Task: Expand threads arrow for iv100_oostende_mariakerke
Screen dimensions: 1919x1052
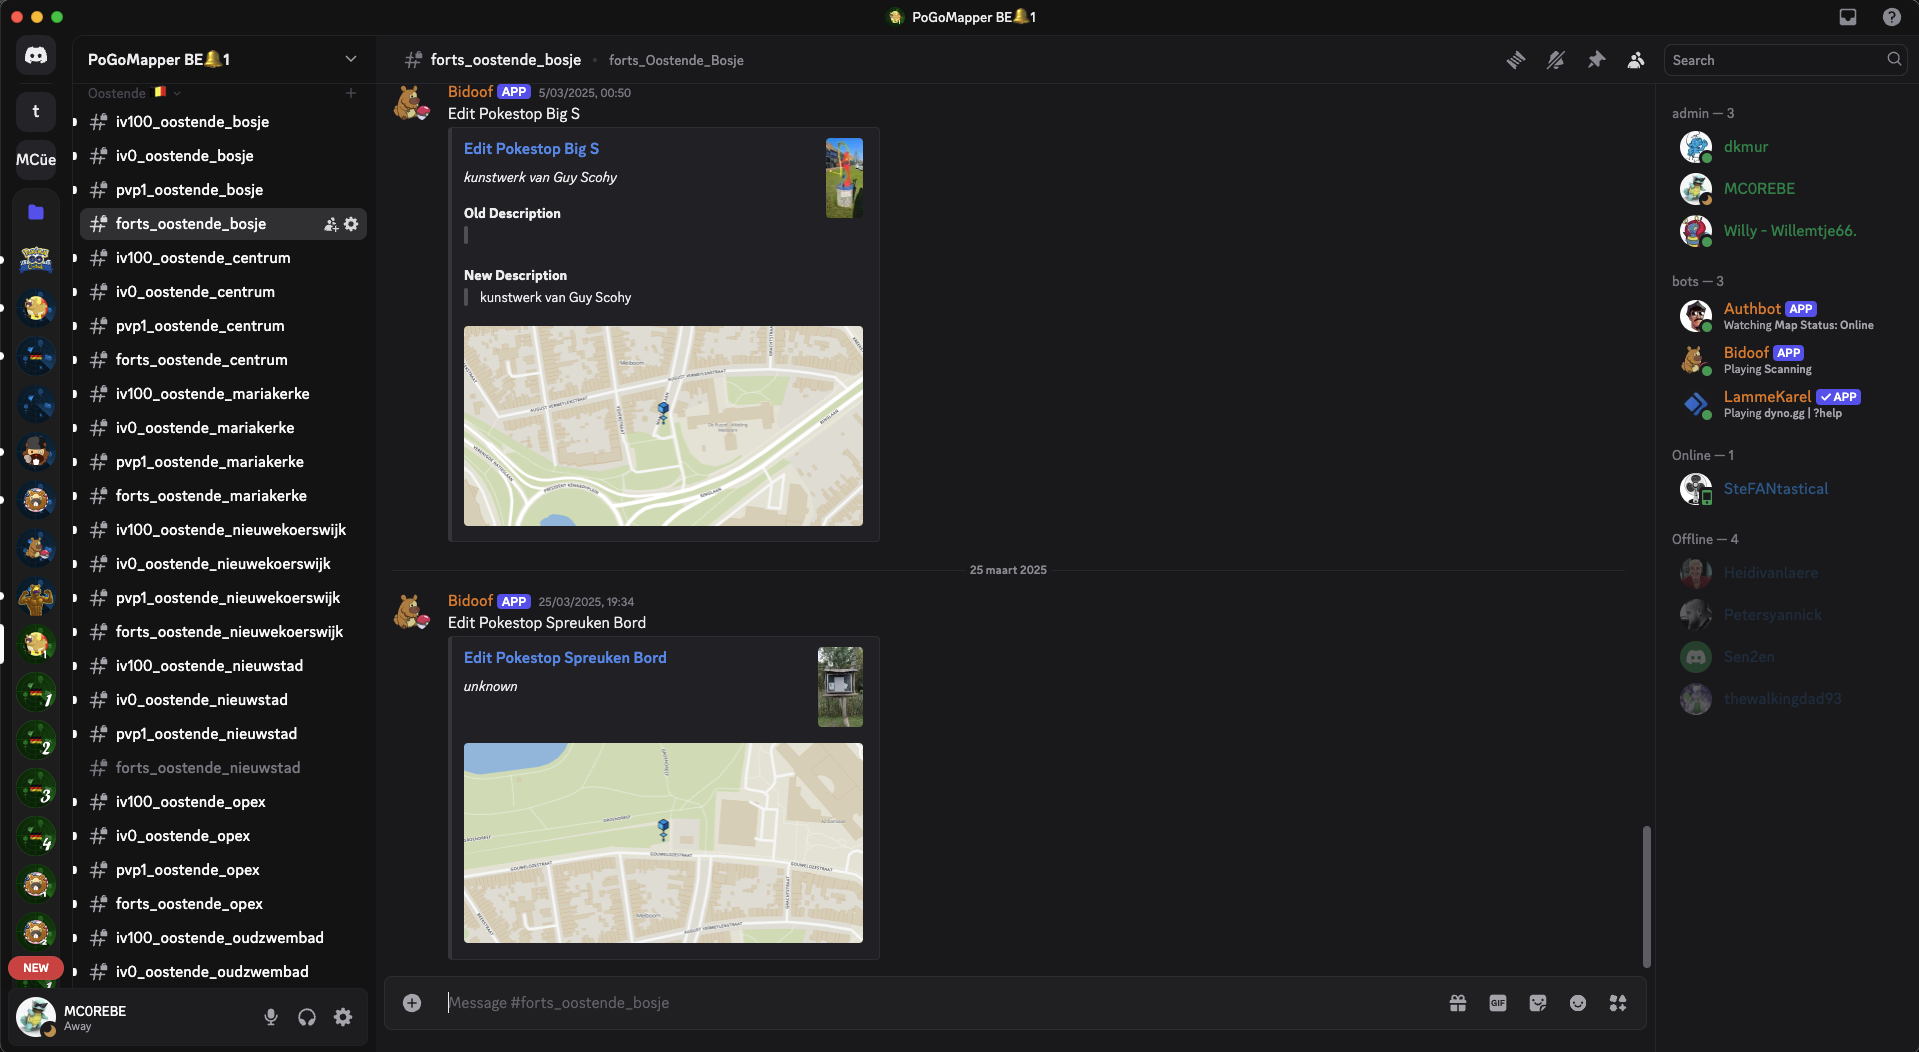Action: coord(75,394)
